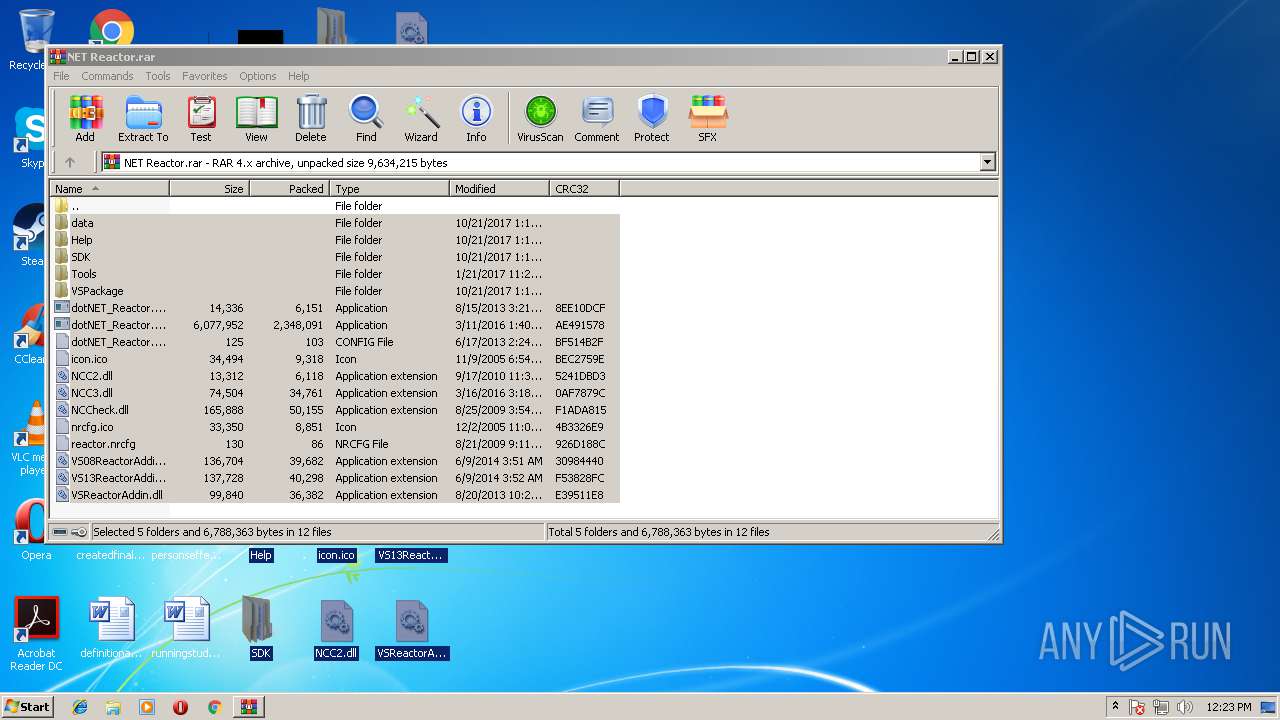Select NCC2.dll in archive list

click(335, 376)
